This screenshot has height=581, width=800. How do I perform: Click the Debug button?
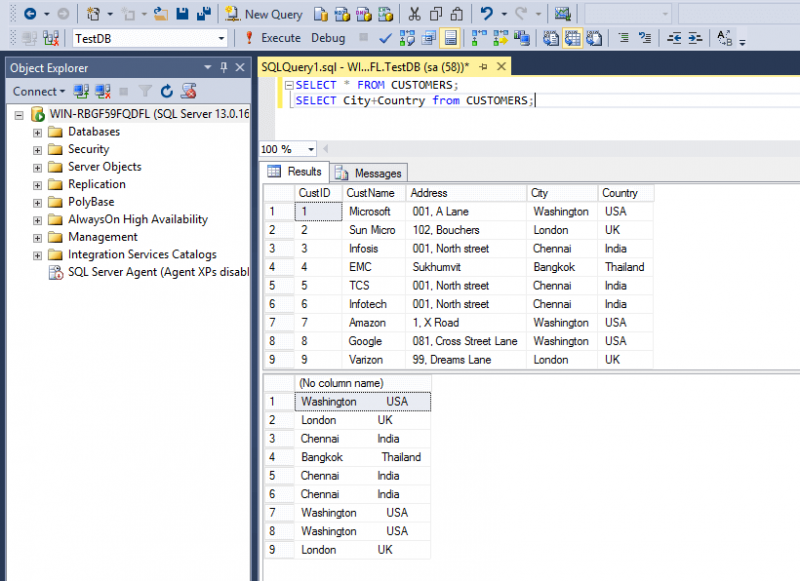tap(329, 39)
